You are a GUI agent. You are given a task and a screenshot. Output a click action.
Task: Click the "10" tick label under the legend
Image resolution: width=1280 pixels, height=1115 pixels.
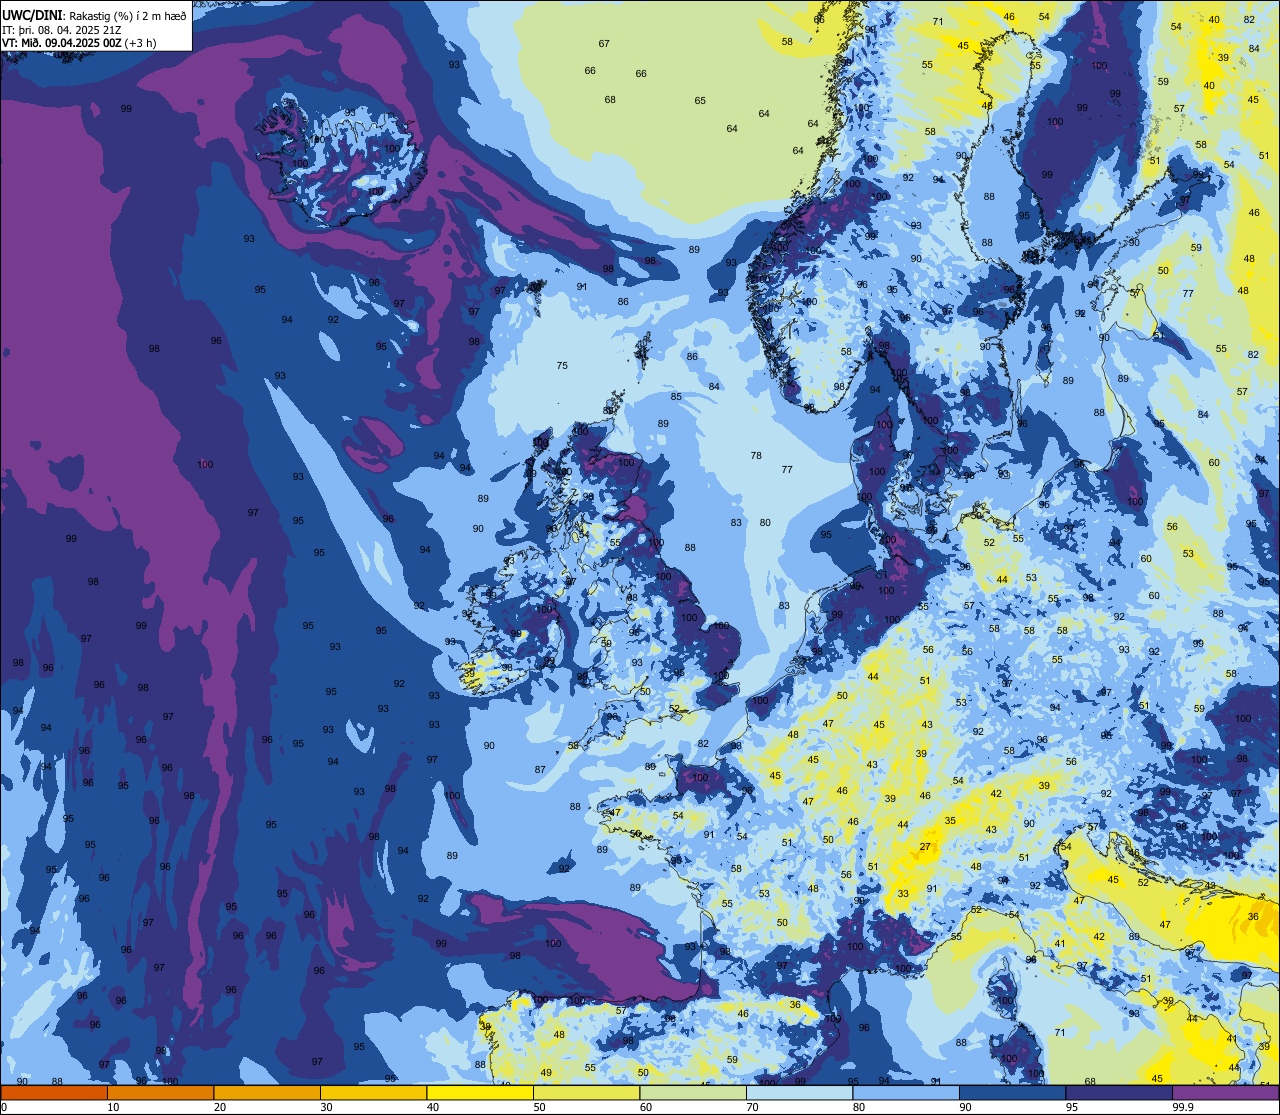click(113, 1106)
